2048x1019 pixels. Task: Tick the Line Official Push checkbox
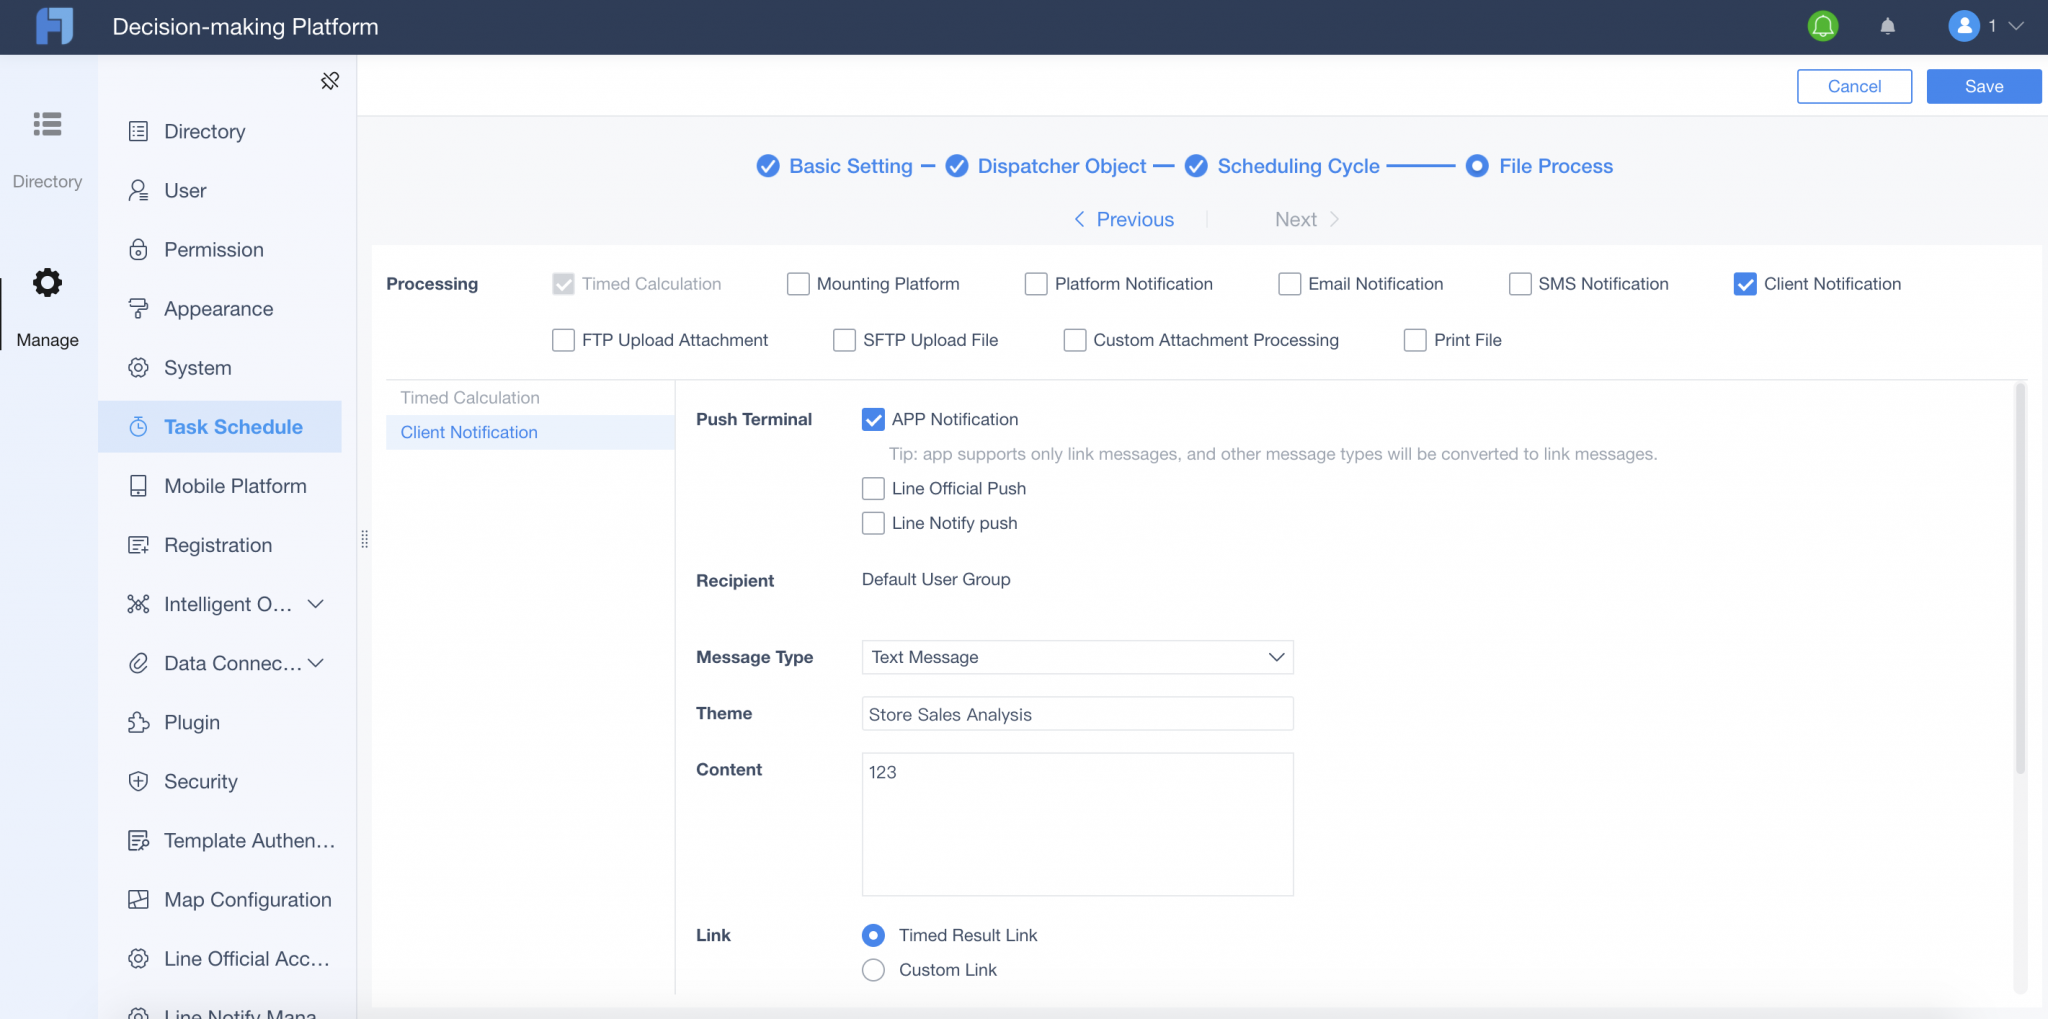(x=873, y=489)
